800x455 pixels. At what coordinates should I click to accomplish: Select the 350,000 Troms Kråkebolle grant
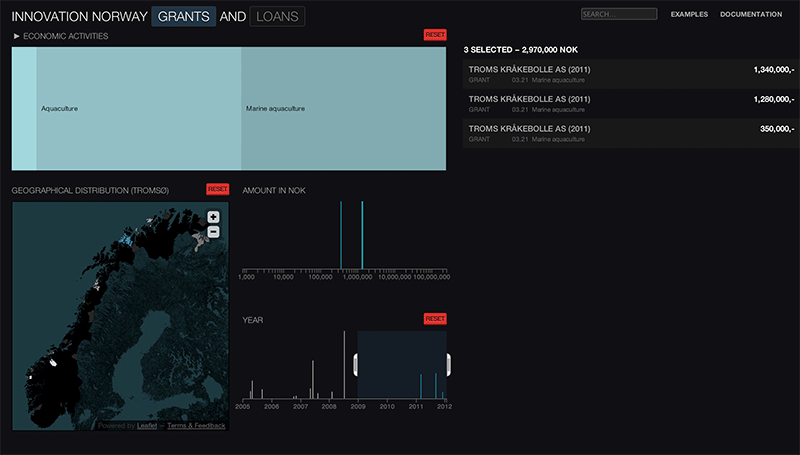[631, 133]
